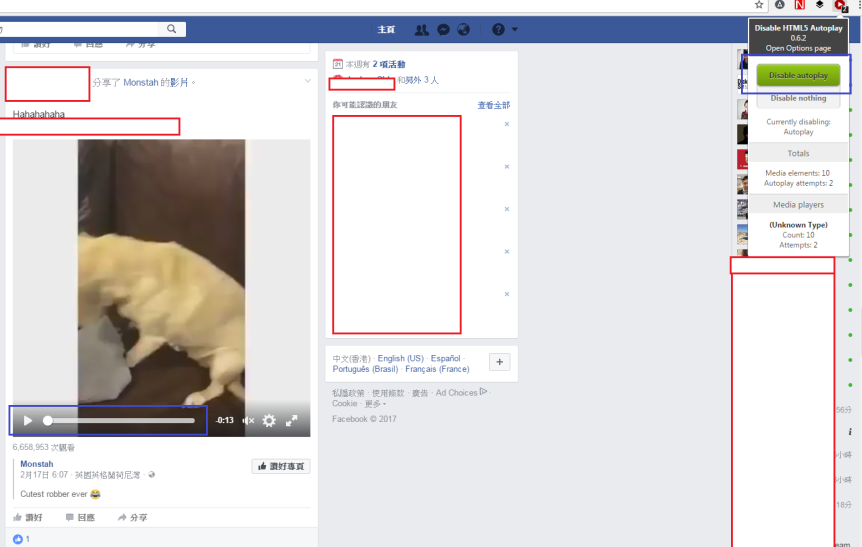
Task: Click the video progress seek bar
Action: (120, 421)
